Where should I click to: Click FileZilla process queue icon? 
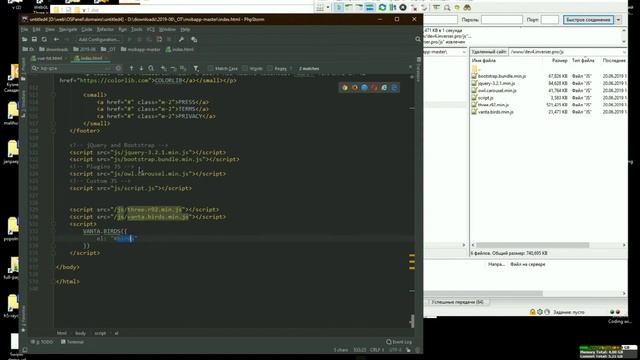point(393,7)
